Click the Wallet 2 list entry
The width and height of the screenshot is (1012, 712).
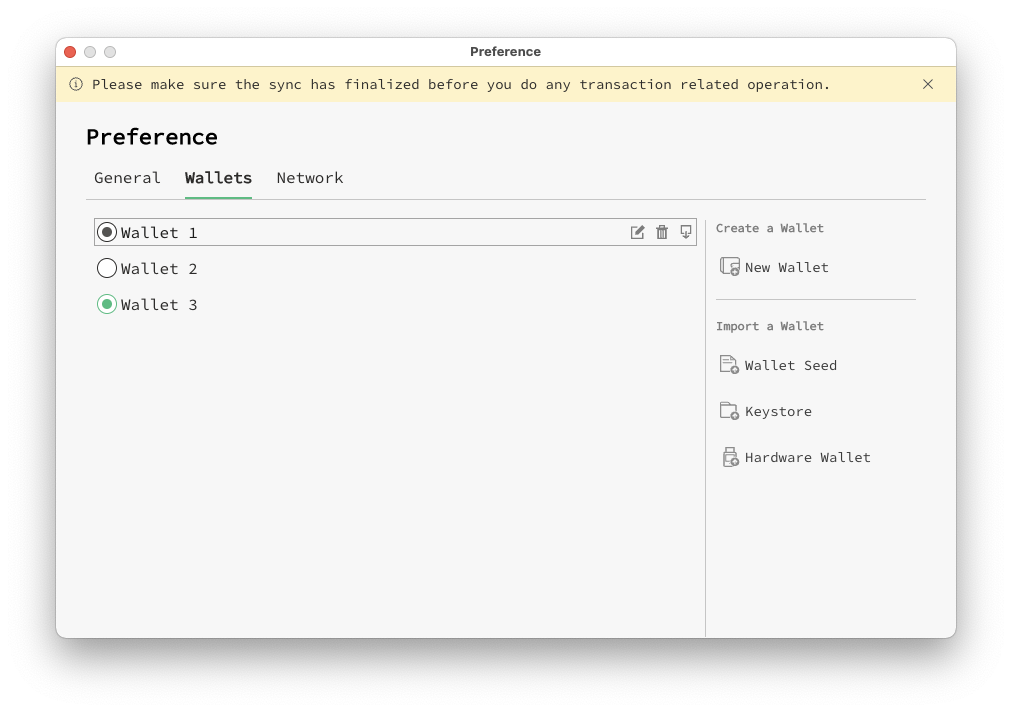pos(162,268)
